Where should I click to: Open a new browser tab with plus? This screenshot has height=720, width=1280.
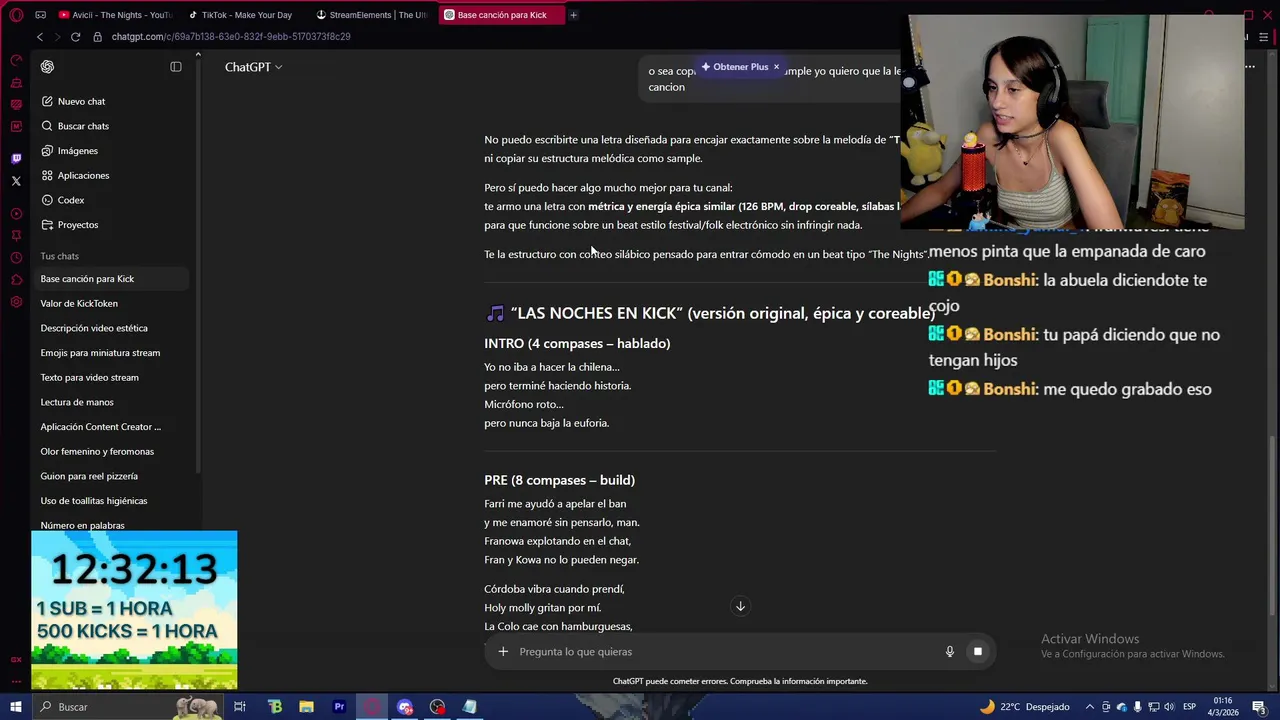click(573, 15)
